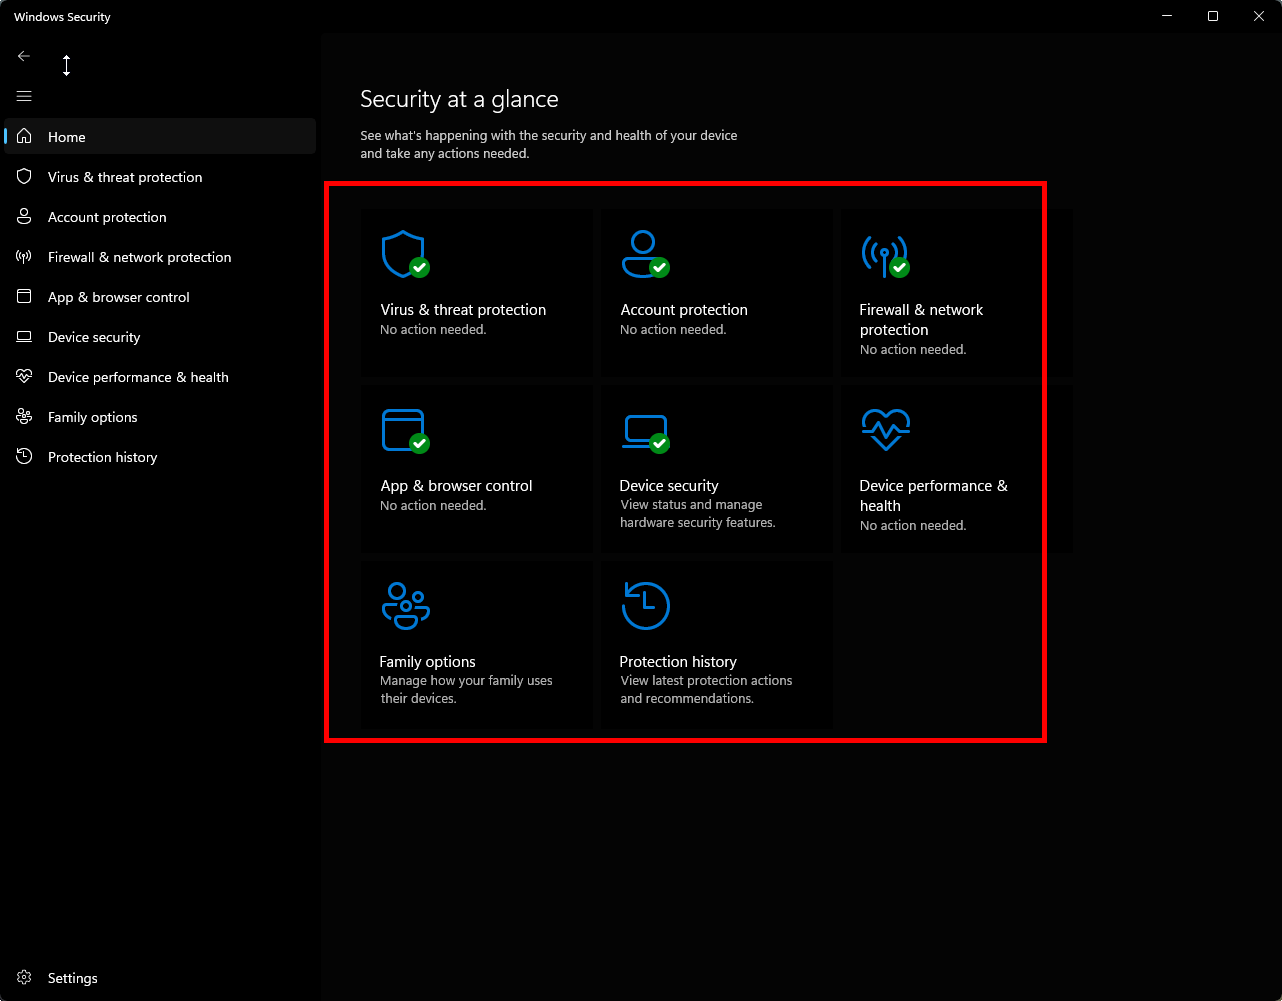The height and width of the screenshot is (1001, 1282).
Task: Click the "Windows Security" window title
Action: [x=62, y=17]
